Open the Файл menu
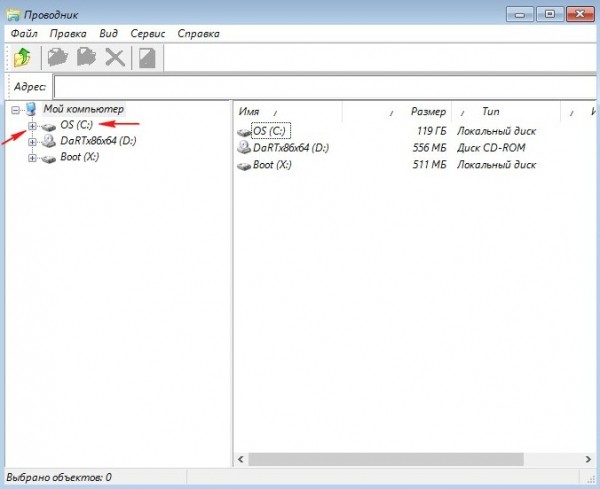Screen dimensions: 600x489 (x=24, y=34)
